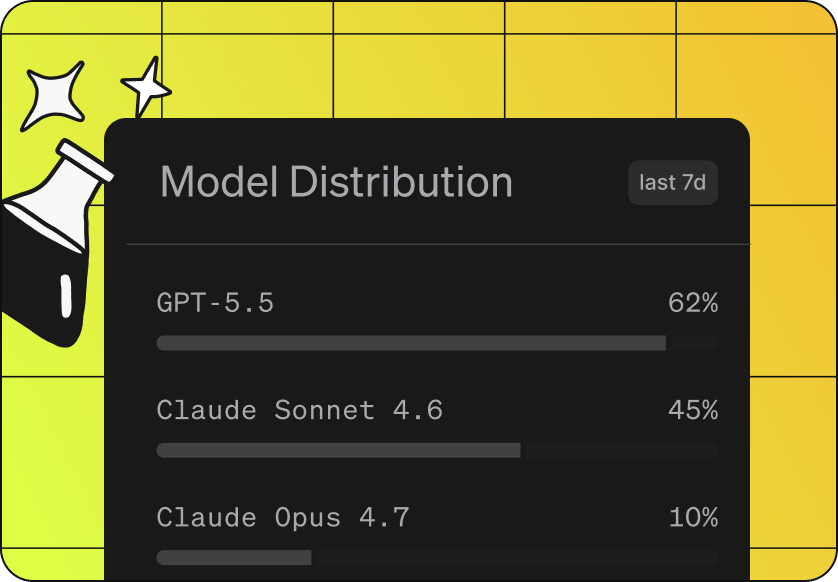Open the "last 7d" time range selector
This screenshot has height=582, width=838.
pyautogui.click(x=673, y=183)
